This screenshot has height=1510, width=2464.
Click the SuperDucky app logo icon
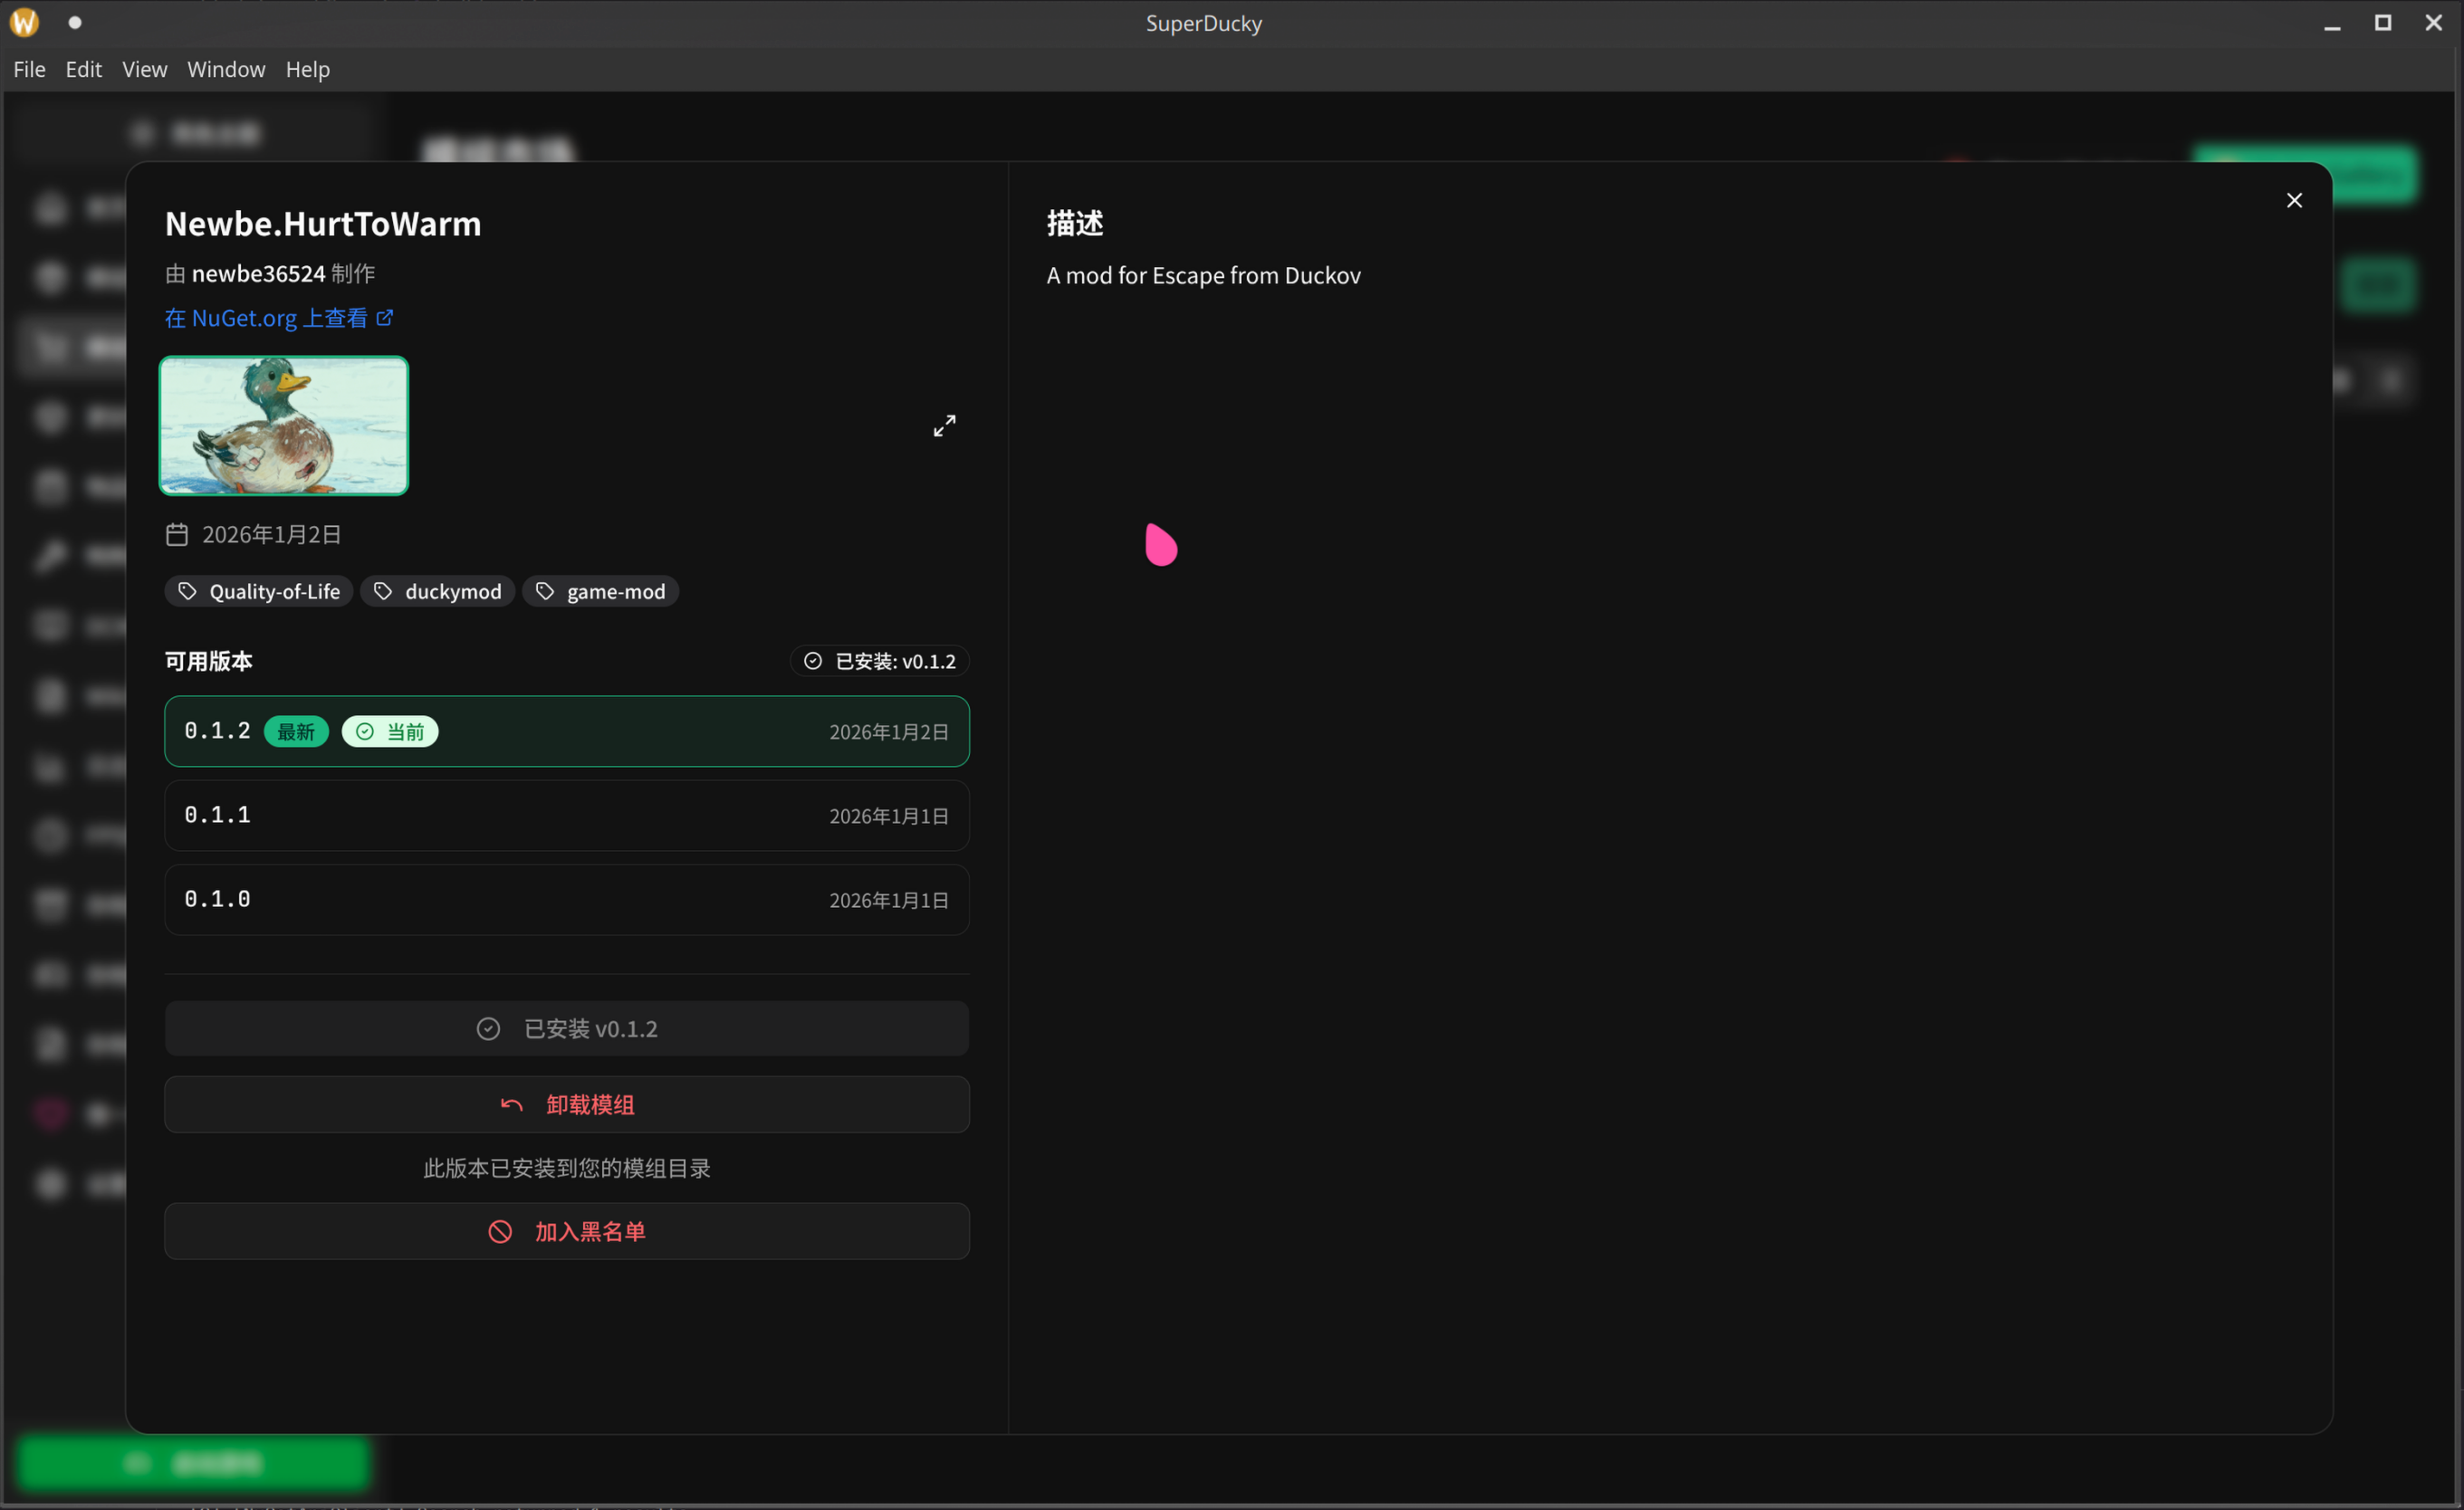24,22
